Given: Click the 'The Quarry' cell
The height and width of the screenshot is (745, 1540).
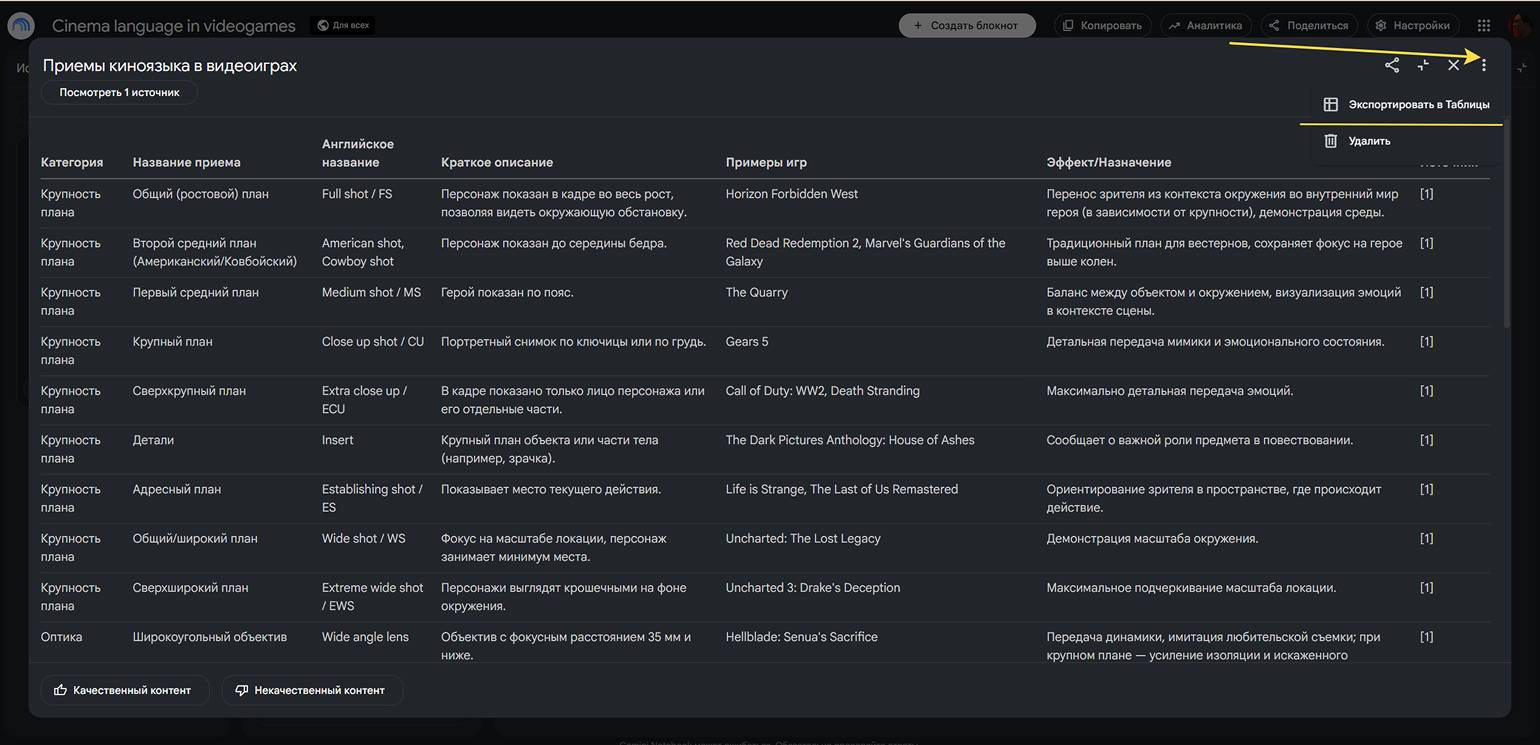Looking at the screenshot, I should tap(757, 292).
